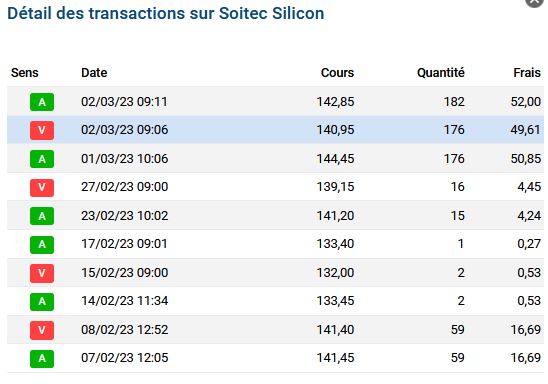548x384 pixels.
Task: Click the red V badge for 15/02/23 09:00
Action: click(42, 273)
